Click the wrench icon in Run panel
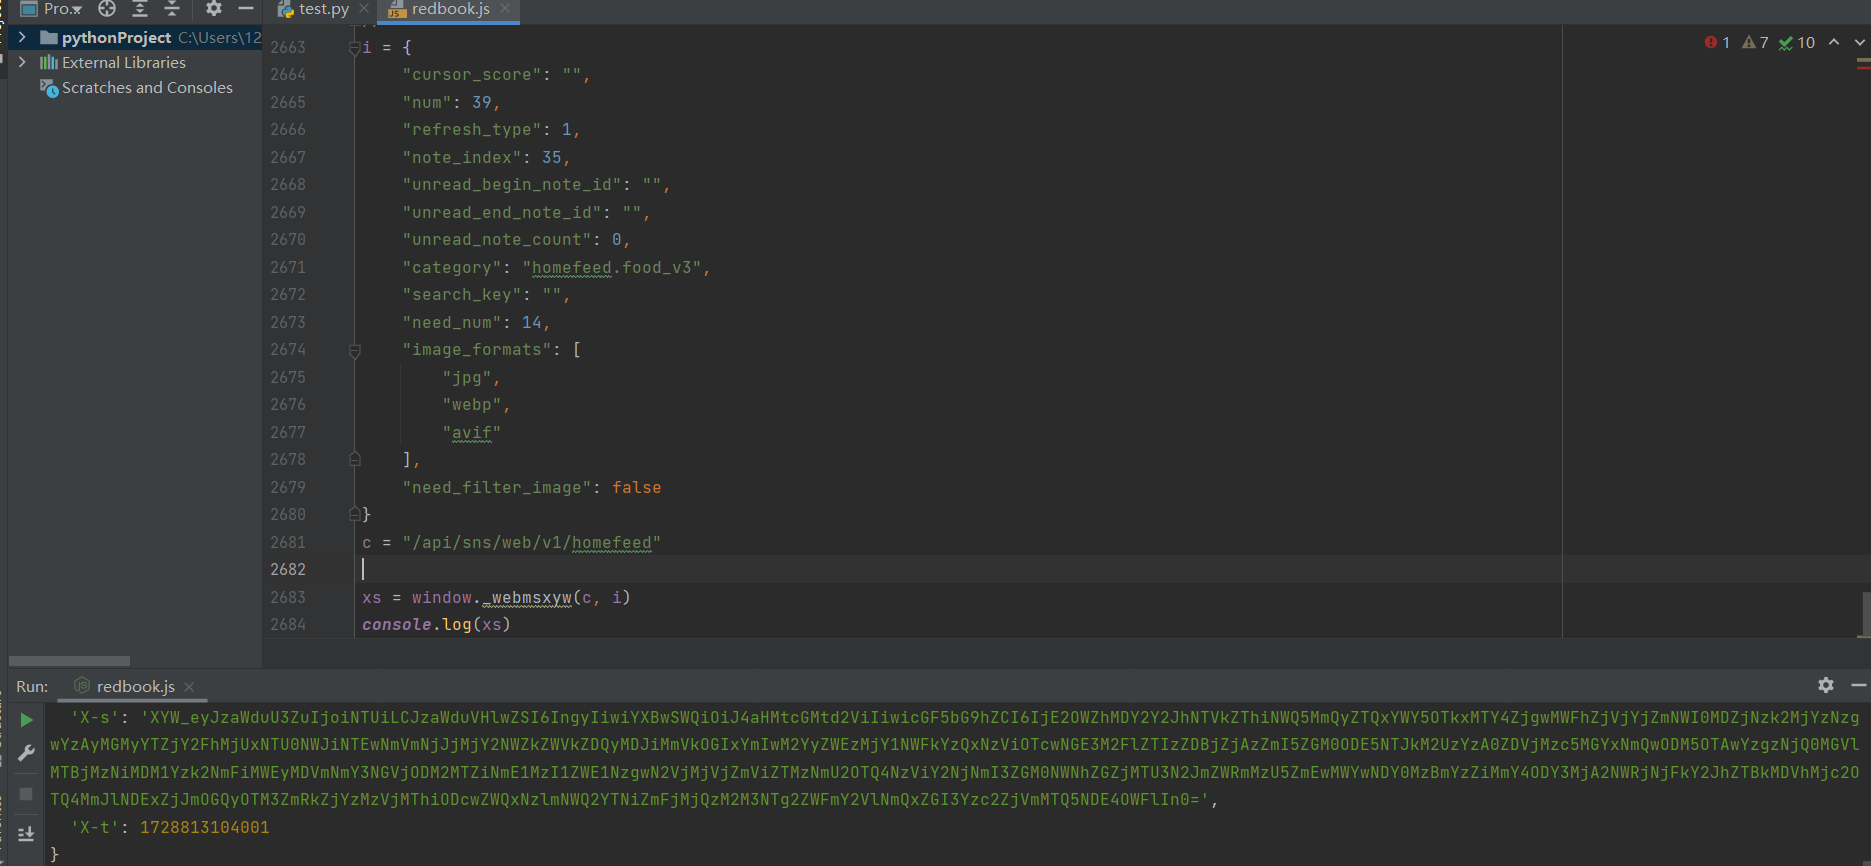Screen dimensions: 1871x866 pyautogui.click(x=27, y=753)
